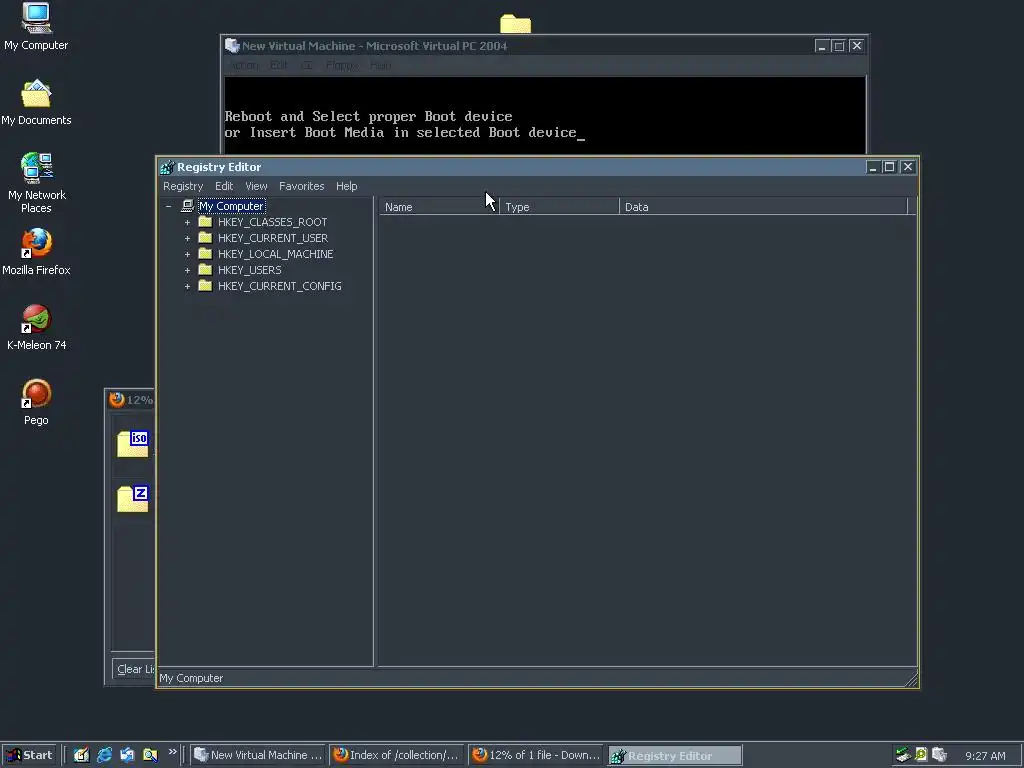Click the middle green tray icon
Screen dimensions: 1024x768
click(x=921, y=755)
